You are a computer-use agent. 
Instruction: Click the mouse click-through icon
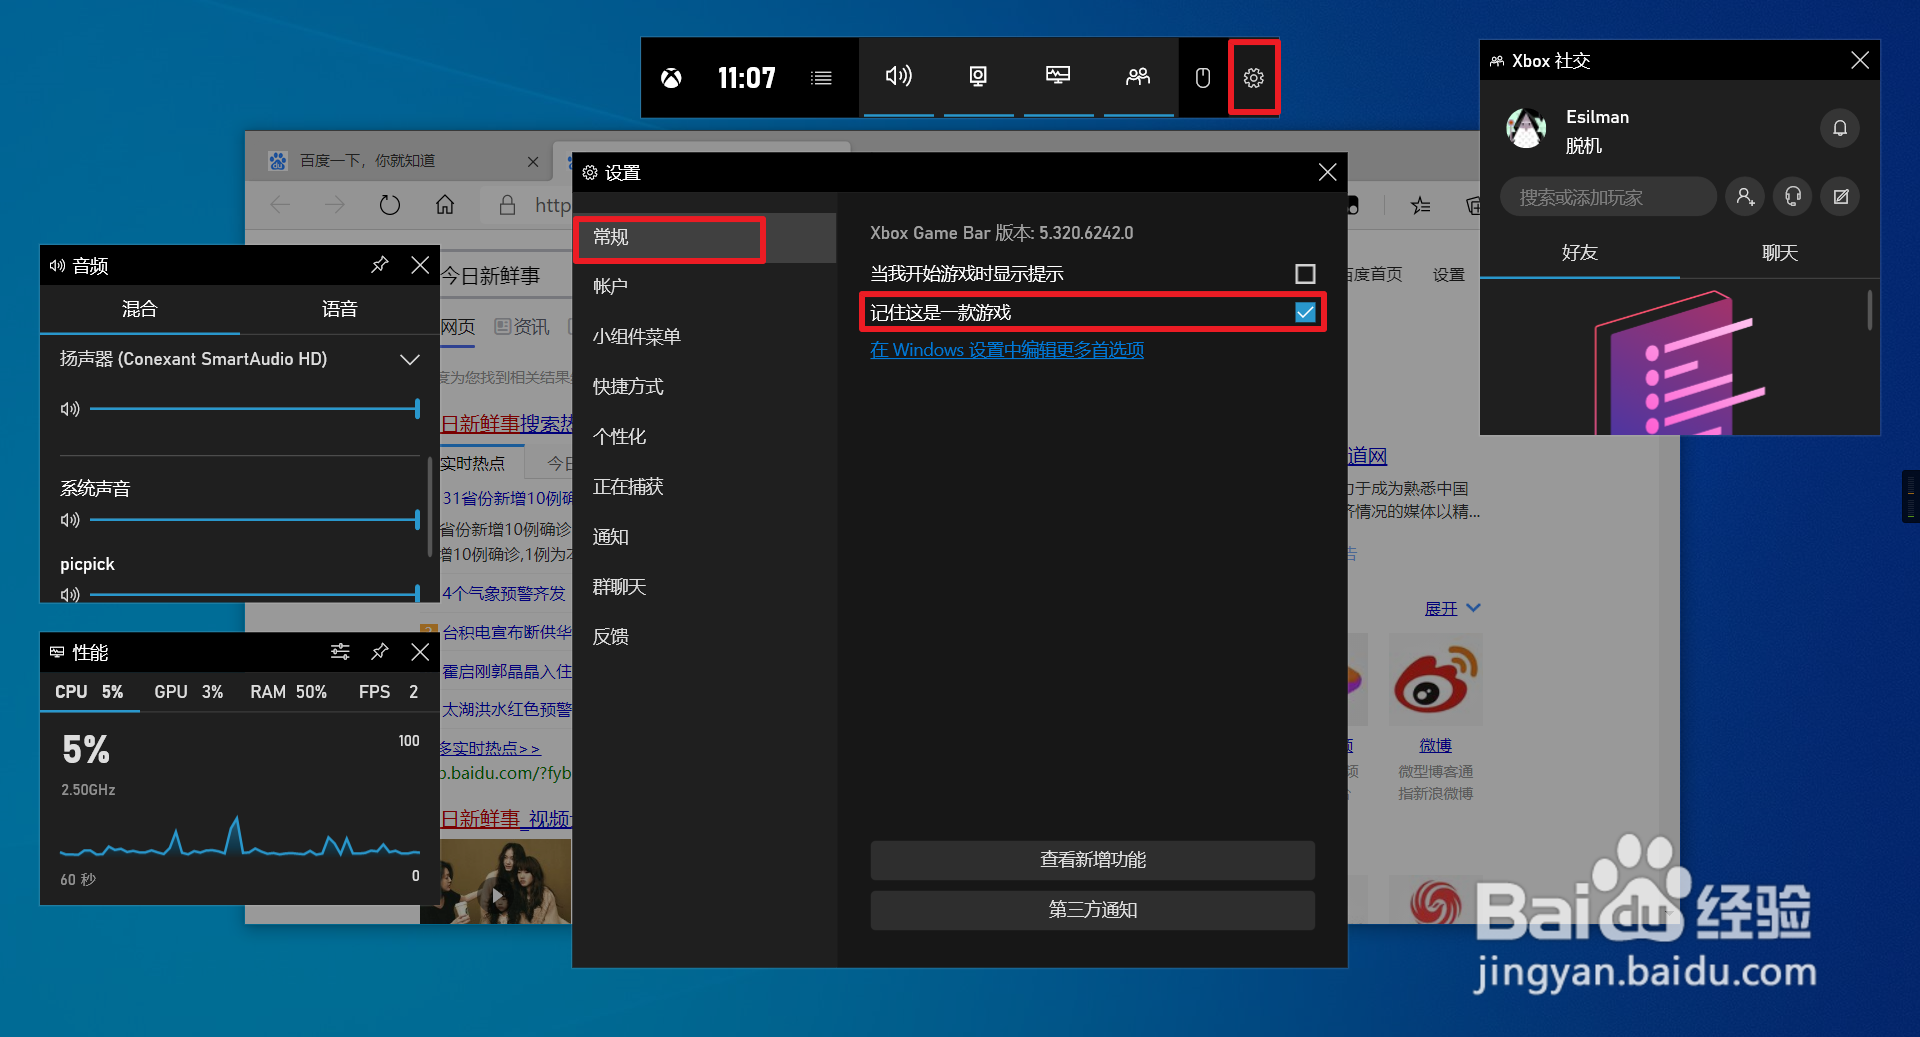click(x=1203, y=77)
